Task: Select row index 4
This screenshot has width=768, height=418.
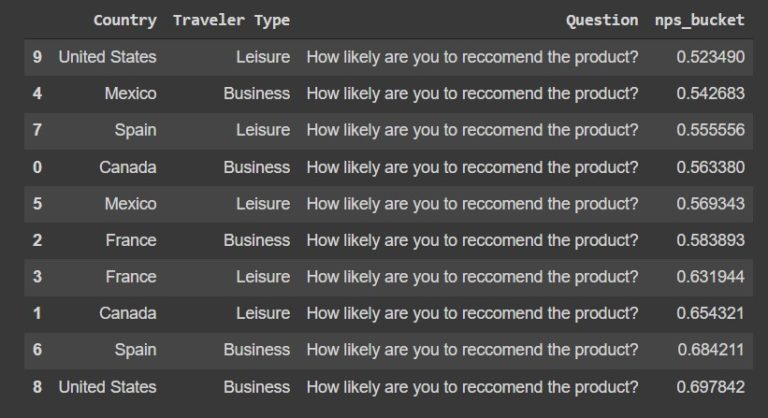Action: click(37, 94)
